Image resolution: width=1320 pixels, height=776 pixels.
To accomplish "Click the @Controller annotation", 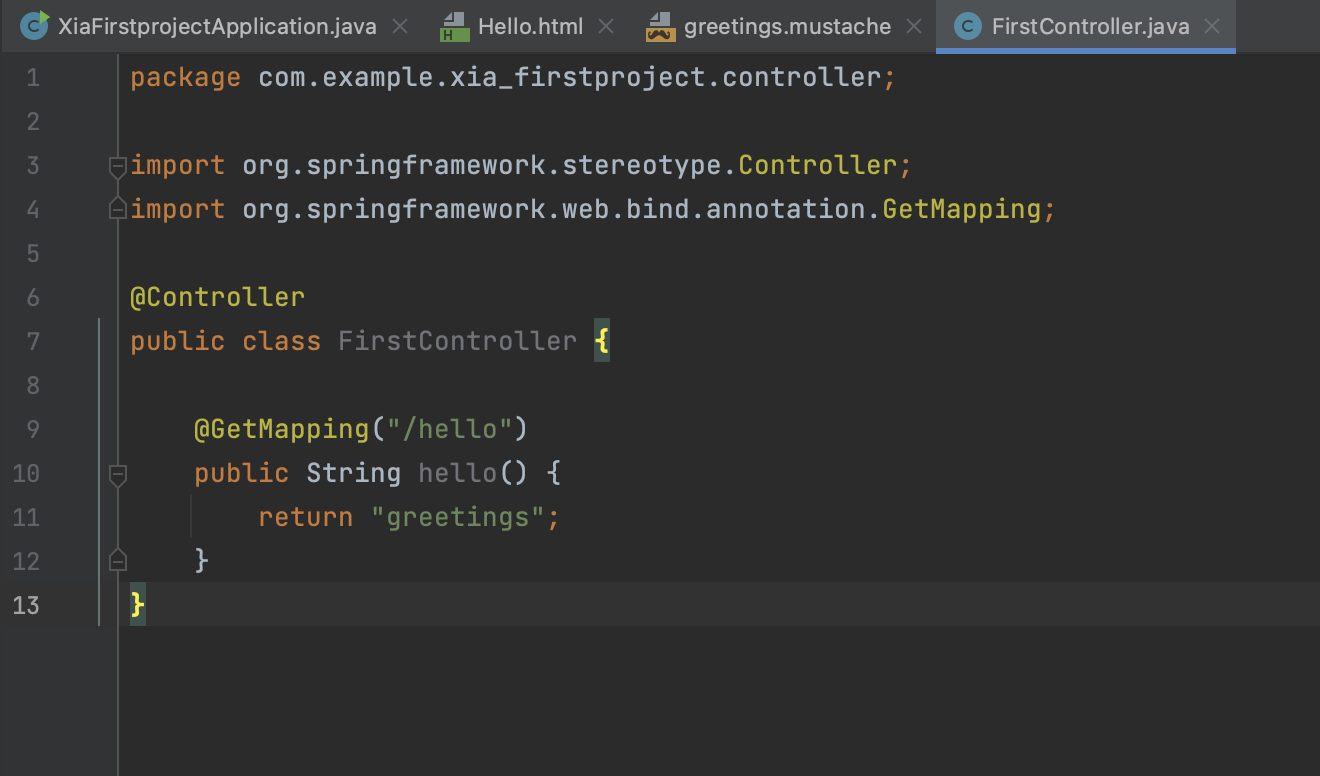I will click(218, 297).
